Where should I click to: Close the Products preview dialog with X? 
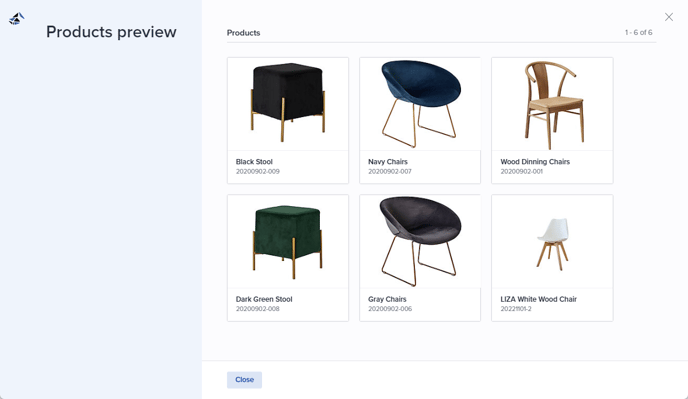[669, 17]
